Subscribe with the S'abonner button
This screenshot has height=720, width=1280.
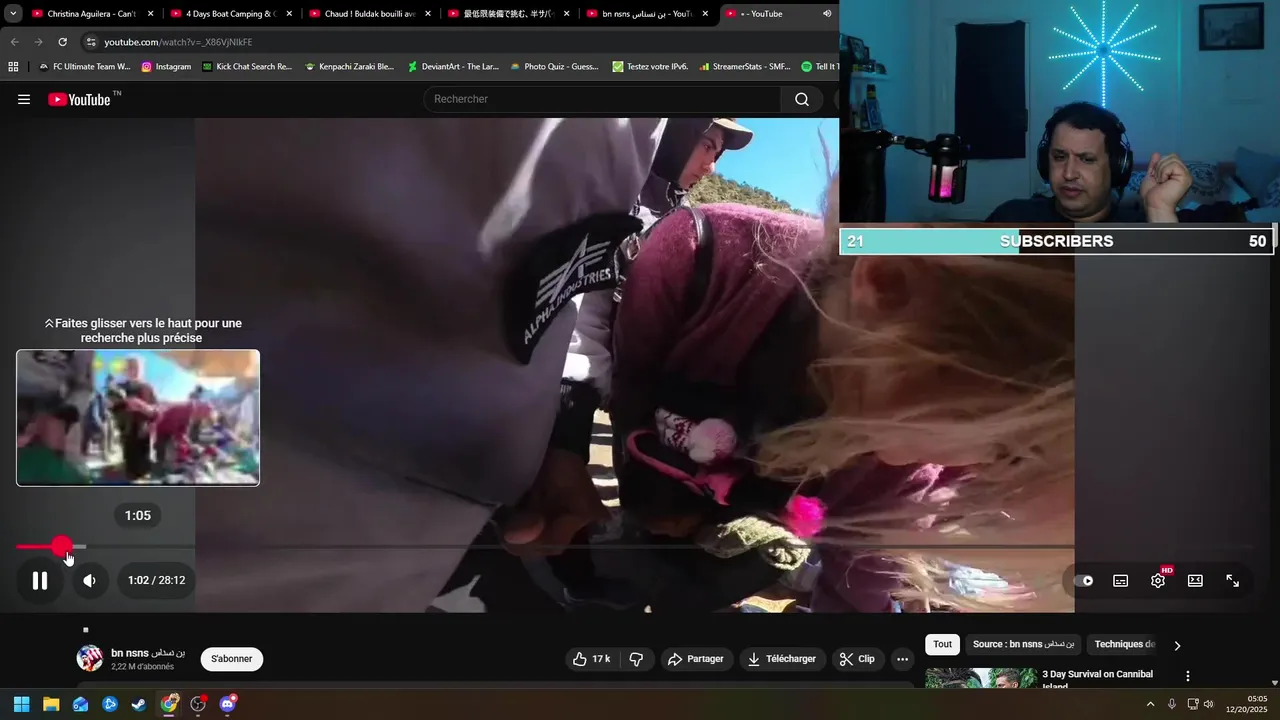[x=232, y=659]
